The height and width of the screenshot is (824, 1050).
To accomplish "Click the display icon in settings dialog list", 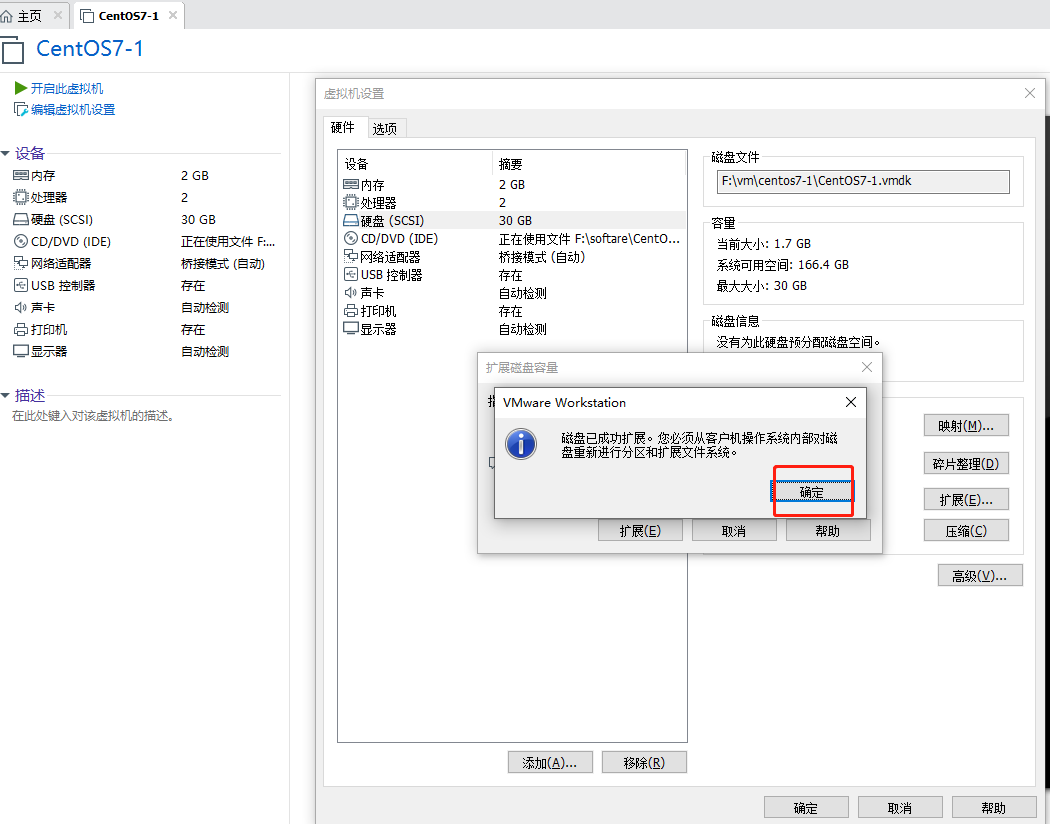I will tap(351, 329).
